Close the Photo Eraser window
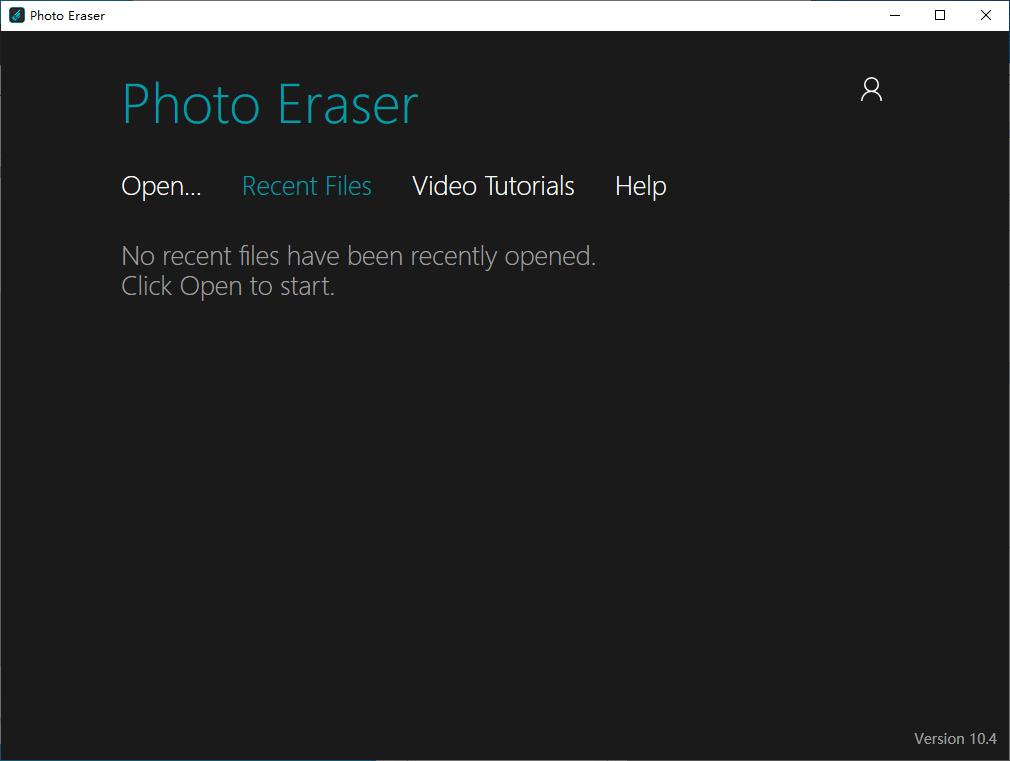 (986, 15)
